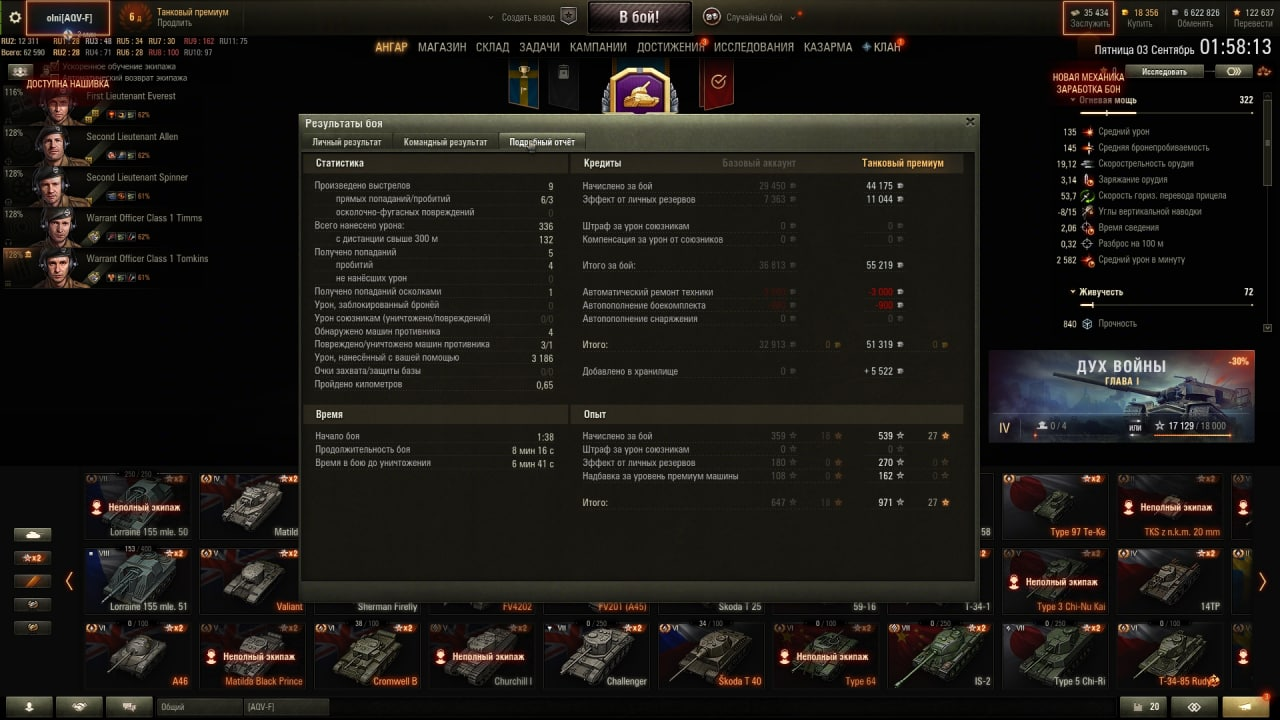
Task: Open the notification center orange icon
Action: [1247, 706]
